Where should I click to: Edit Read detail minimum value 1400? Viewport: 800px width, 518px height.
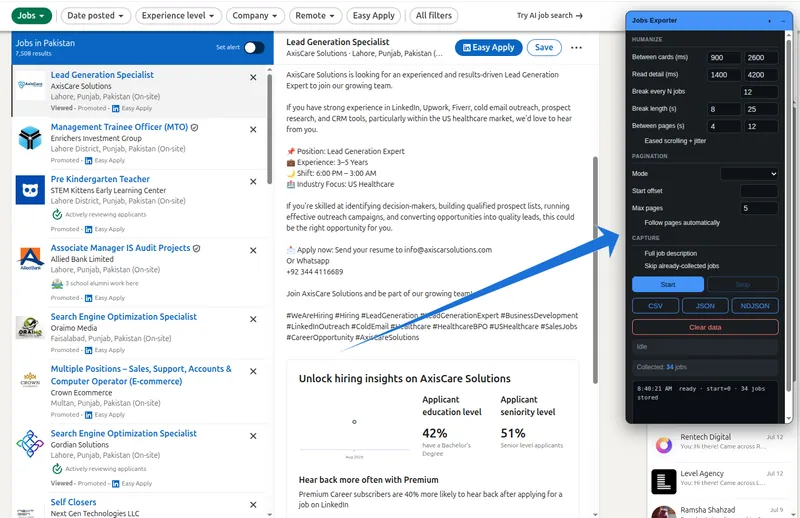(x=724, y=75)
